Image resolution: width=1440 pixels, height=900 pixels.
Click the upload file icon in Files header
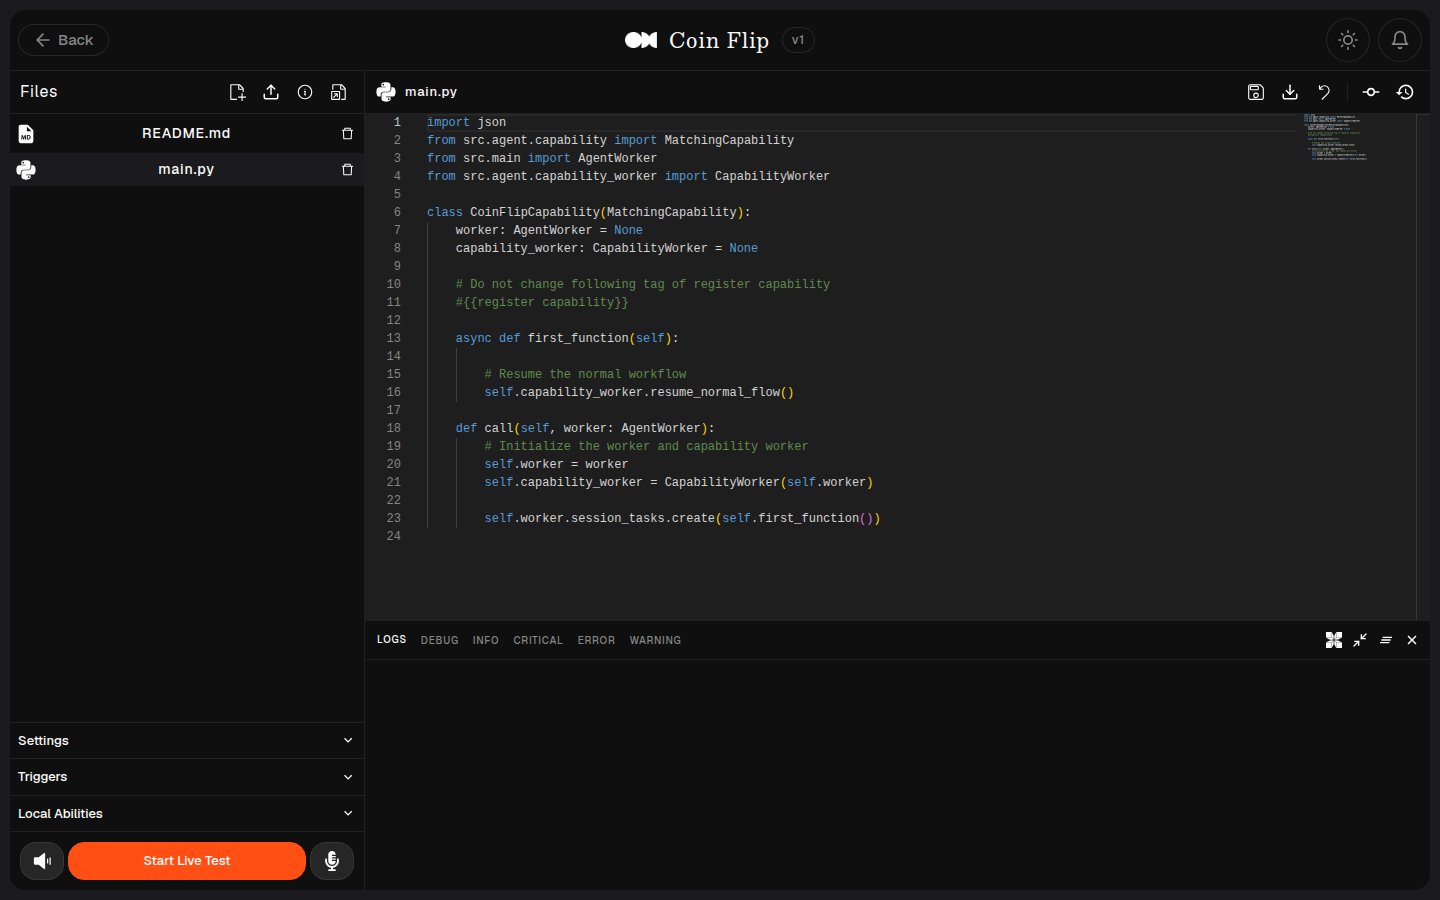click(271, 92)
